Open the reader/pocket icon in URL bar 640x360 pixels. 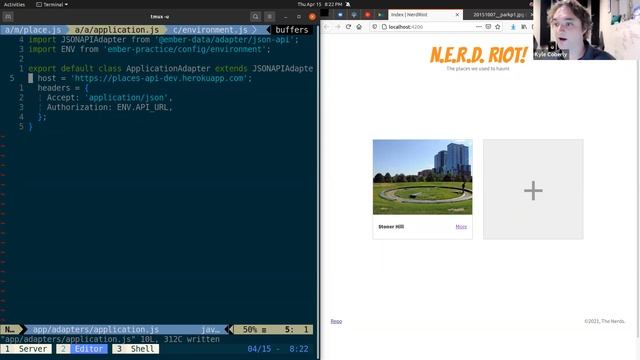click(x=488, y=27)
